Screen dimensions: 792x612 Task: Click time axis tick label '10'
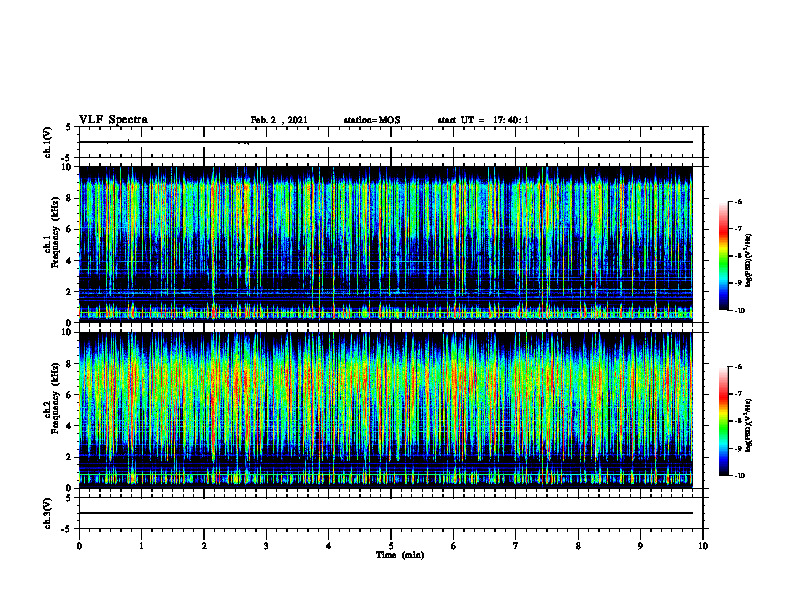(703, 546)
